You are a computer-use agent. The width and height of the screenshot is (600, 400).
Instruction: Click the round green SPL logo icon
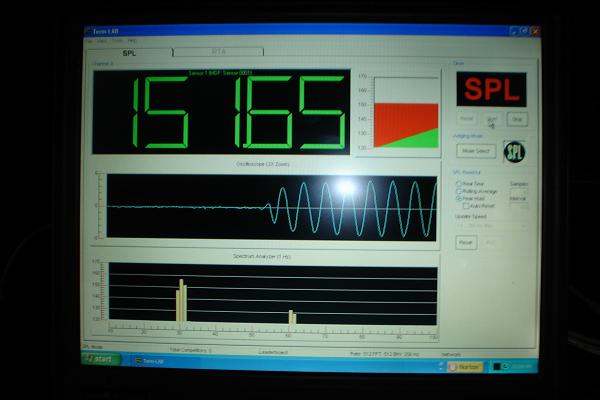point(514,152)
